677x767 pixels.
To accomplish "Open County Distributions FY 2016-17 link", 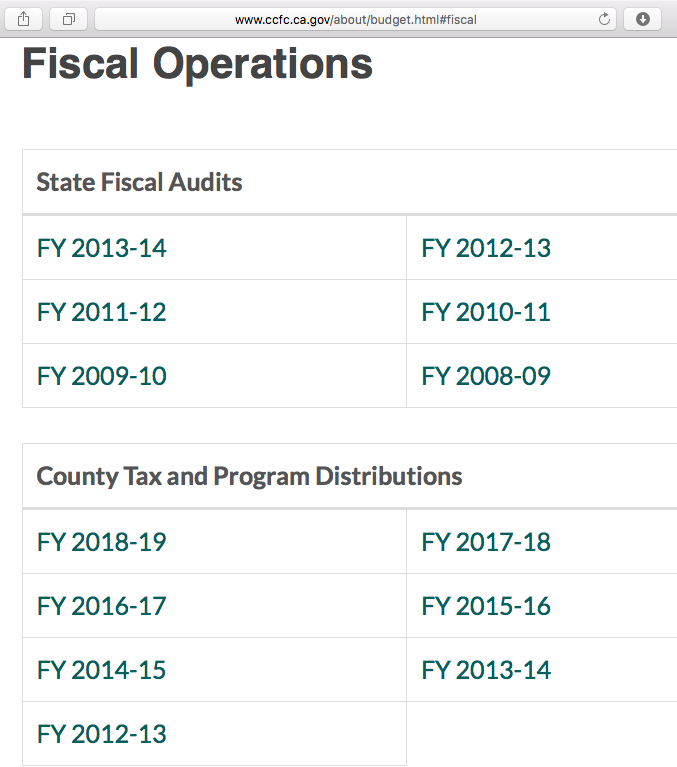I will point(102,606).
